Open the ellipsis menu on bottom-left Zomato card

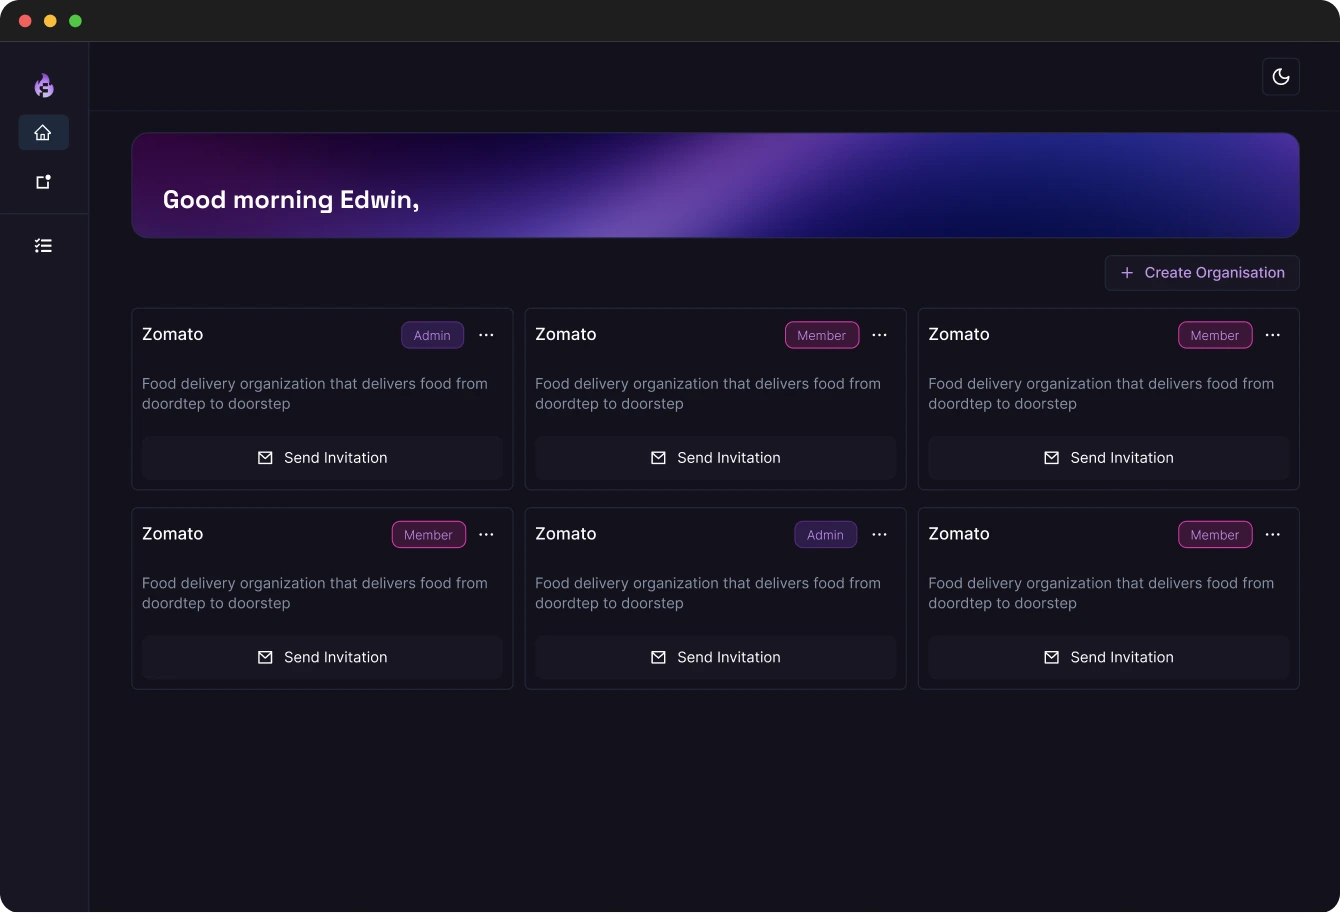tap(486, 535)
